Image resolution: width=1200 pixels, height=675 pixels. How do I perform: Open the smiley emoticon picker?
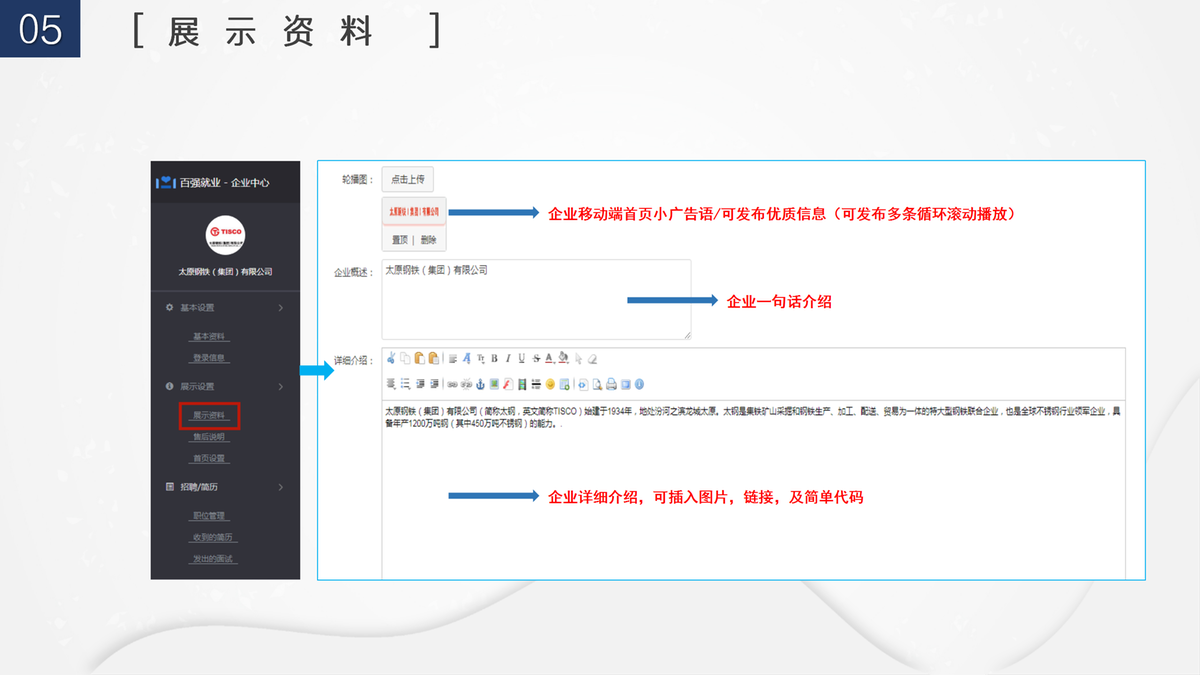[550, 383]
